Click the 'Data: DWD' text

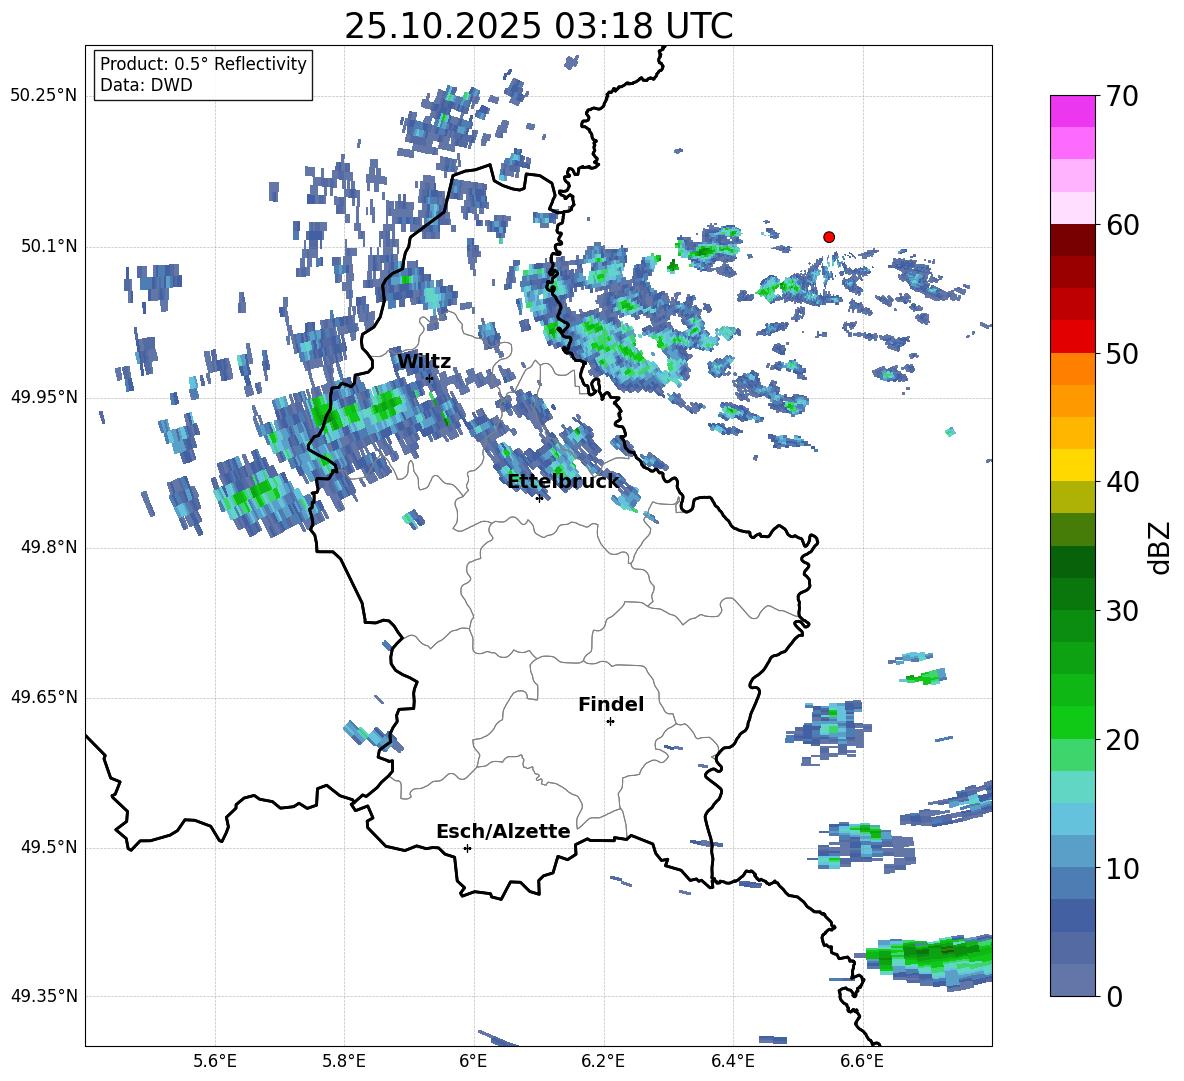(x=146, y=85)
